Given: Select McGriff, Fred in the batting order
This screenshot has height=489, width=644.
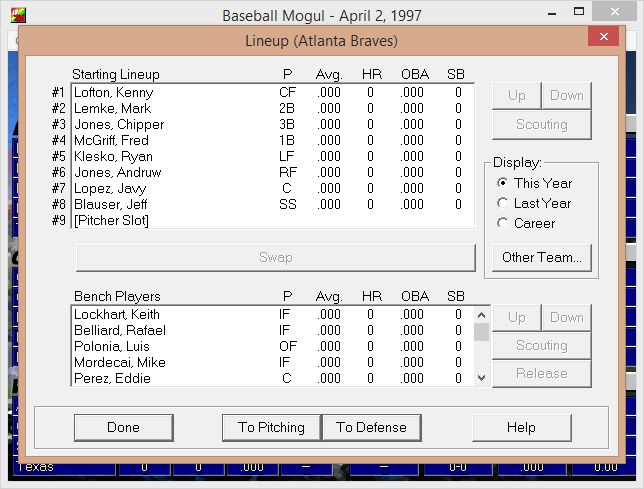Looking at the screenshot, I should (x=273, y=140).
